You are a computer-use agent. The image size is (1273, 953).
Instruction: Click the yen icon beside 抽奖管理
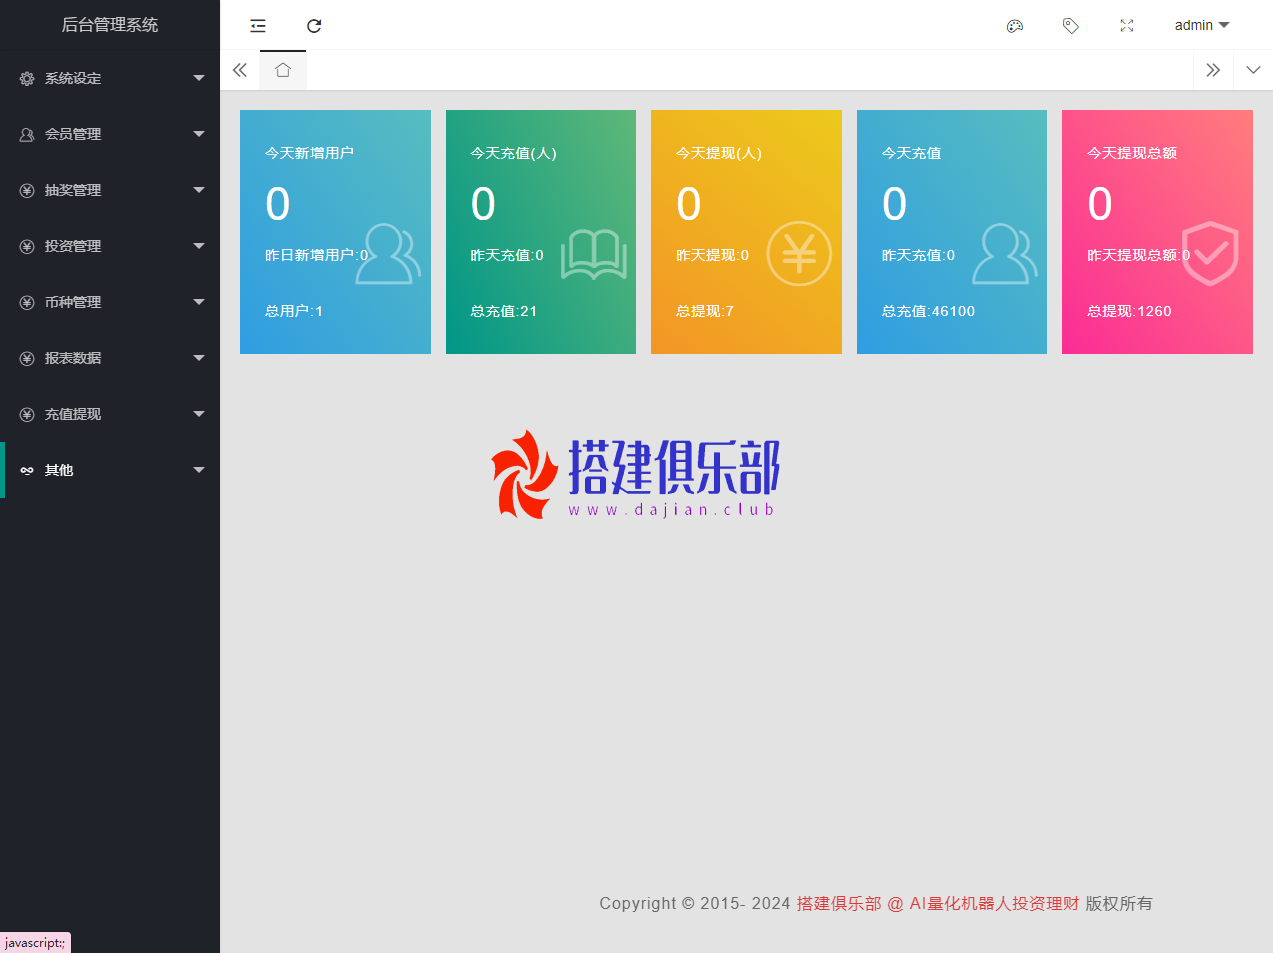tap(27, 190)
